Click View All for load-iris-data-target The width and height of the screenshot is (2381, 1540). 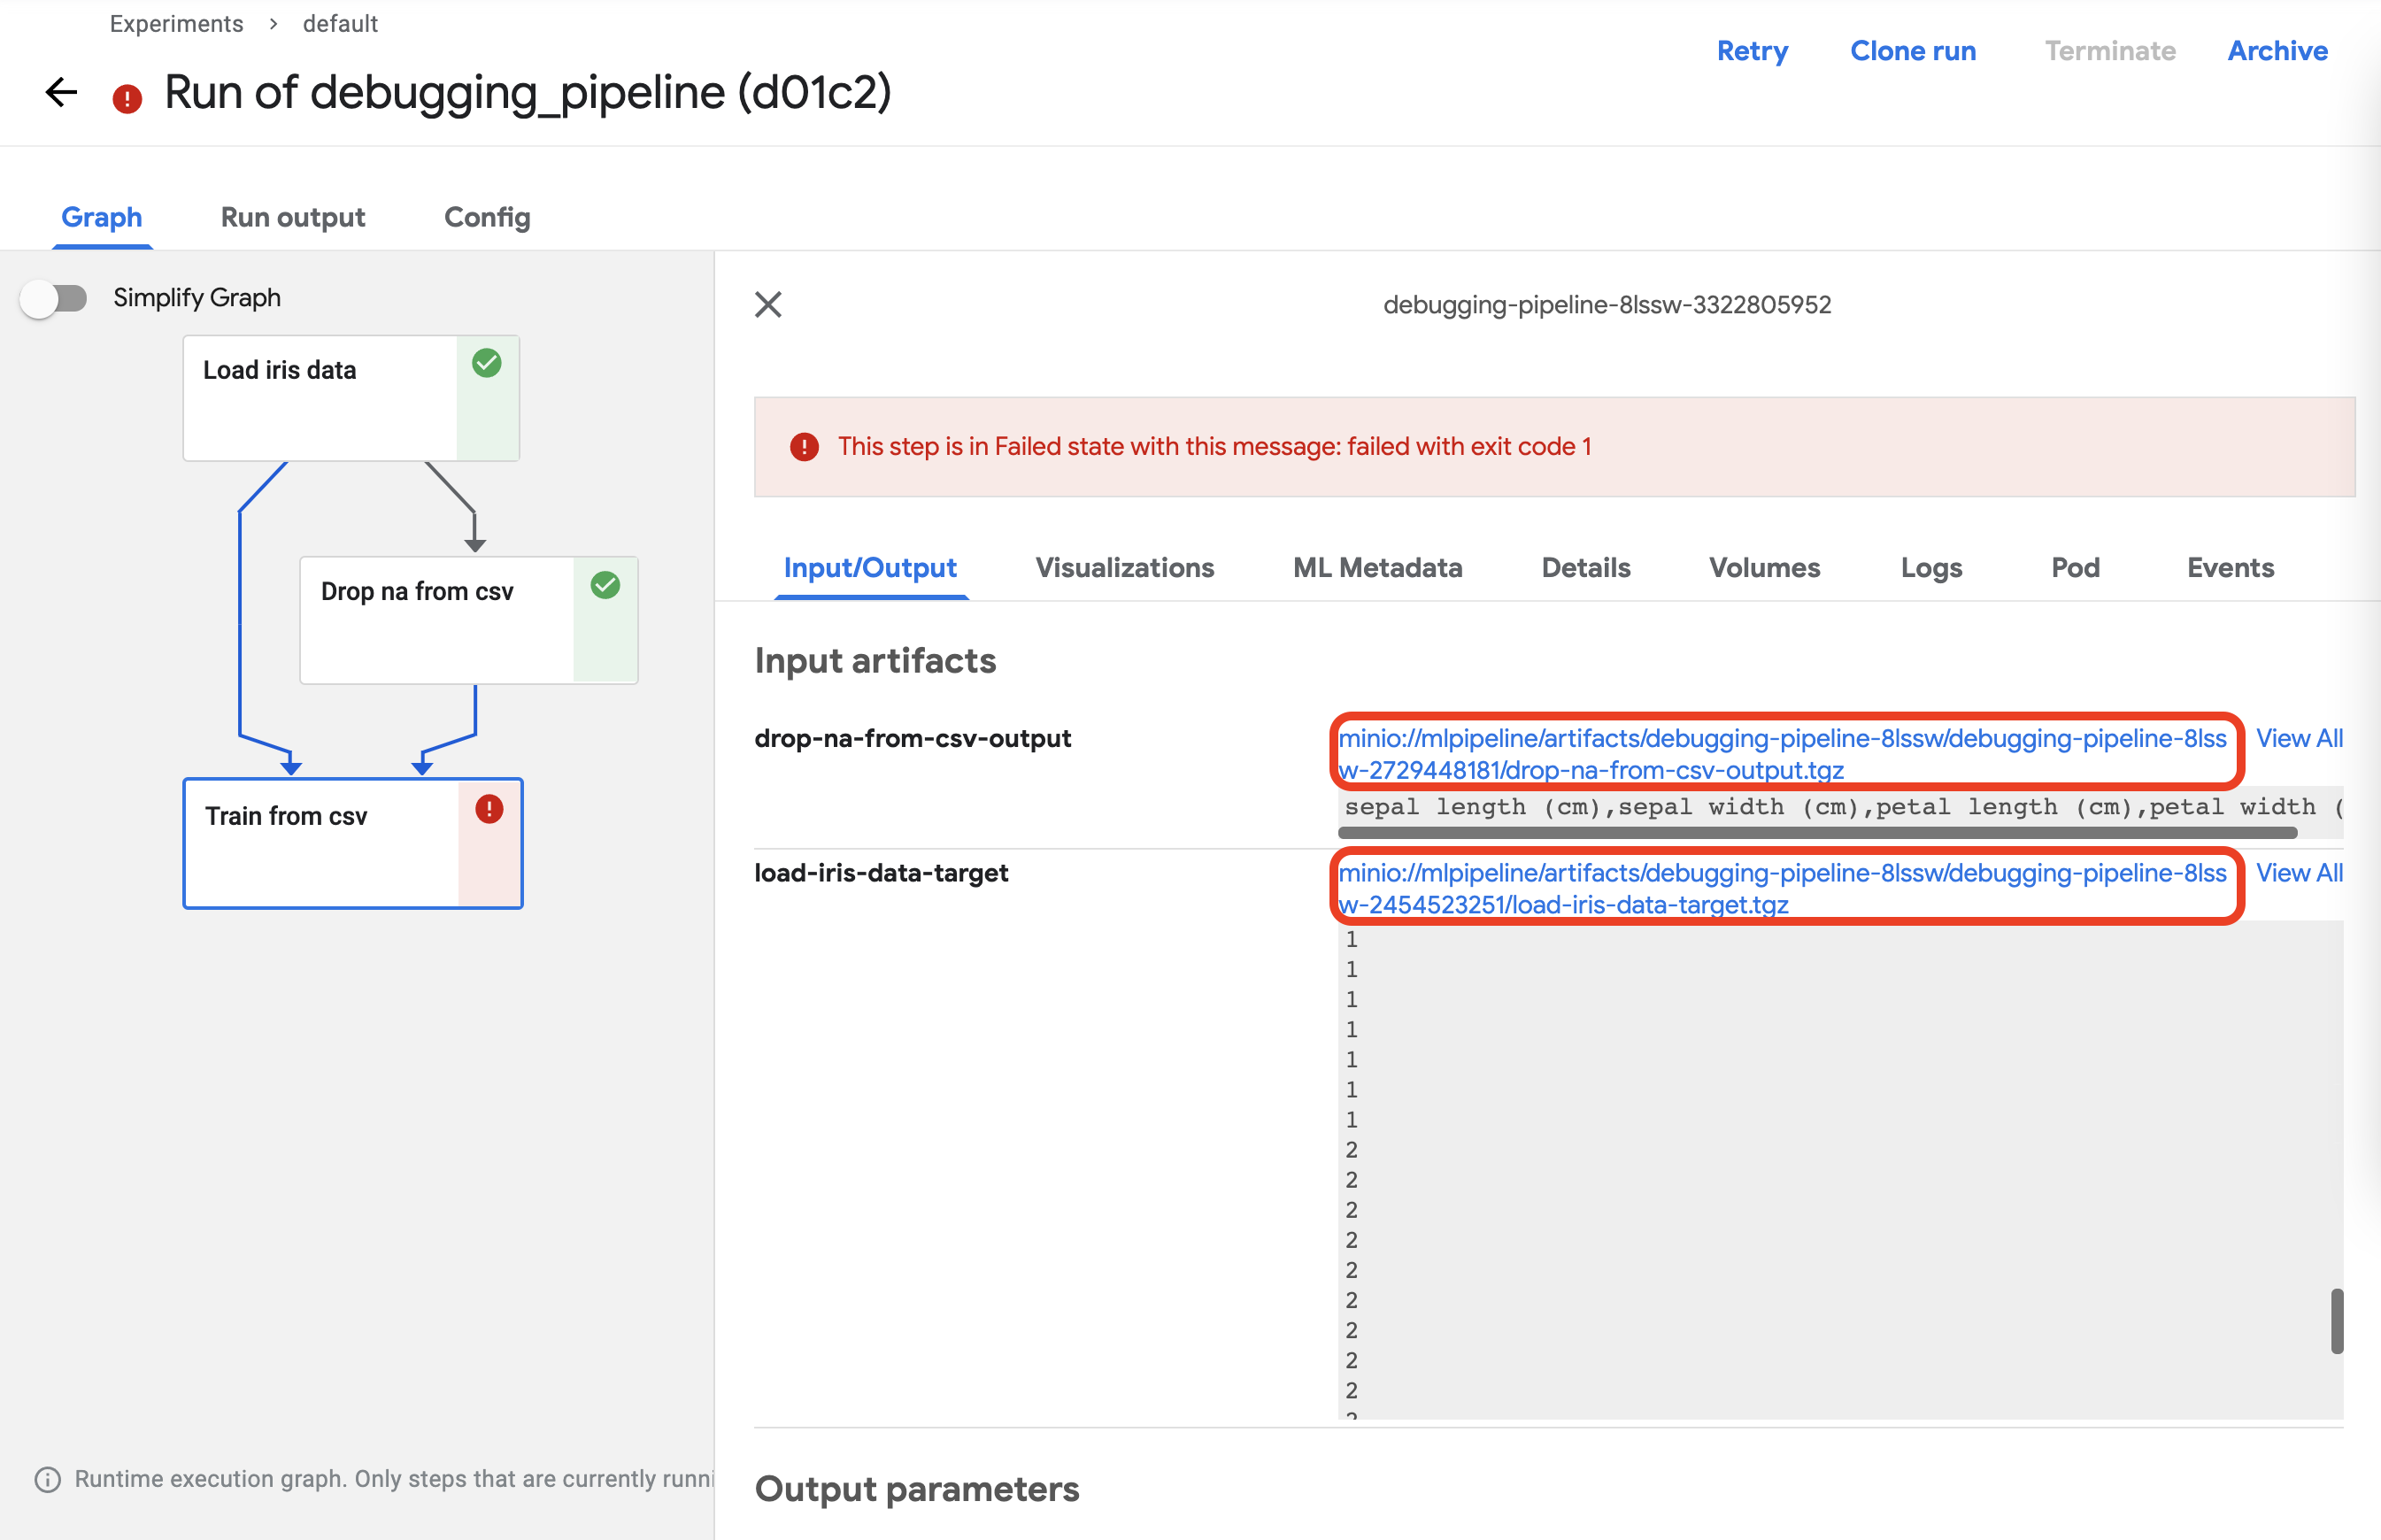2299,872
